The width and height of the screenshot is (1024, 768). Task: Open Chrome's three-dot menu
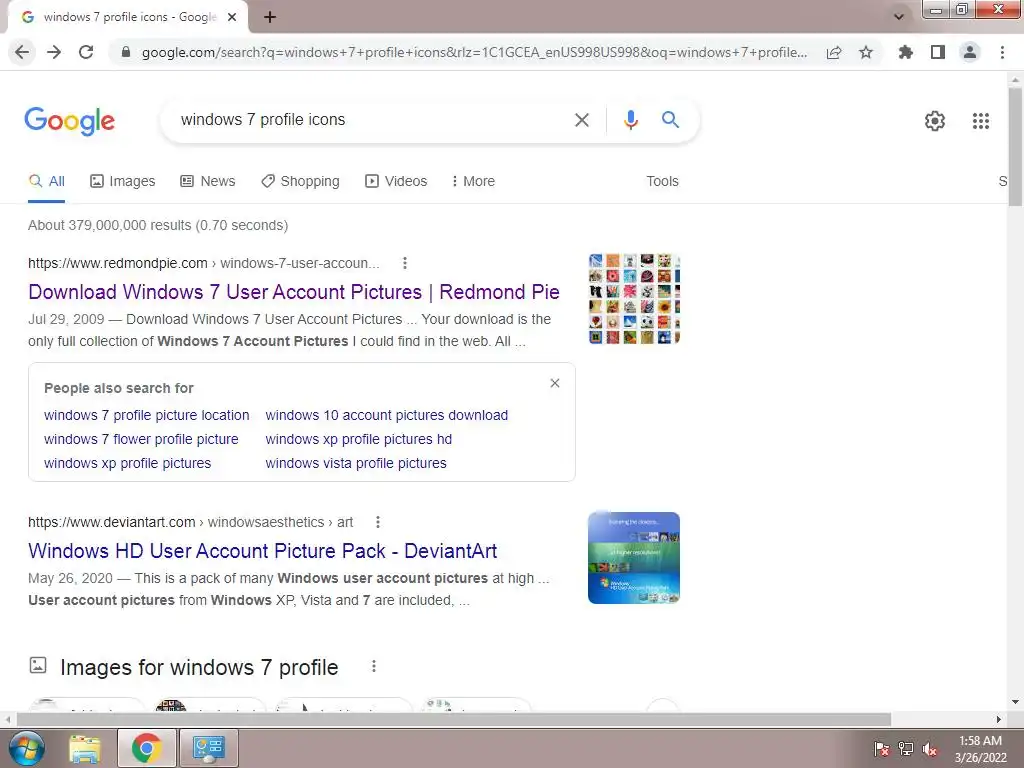[x=1002, y=52]
